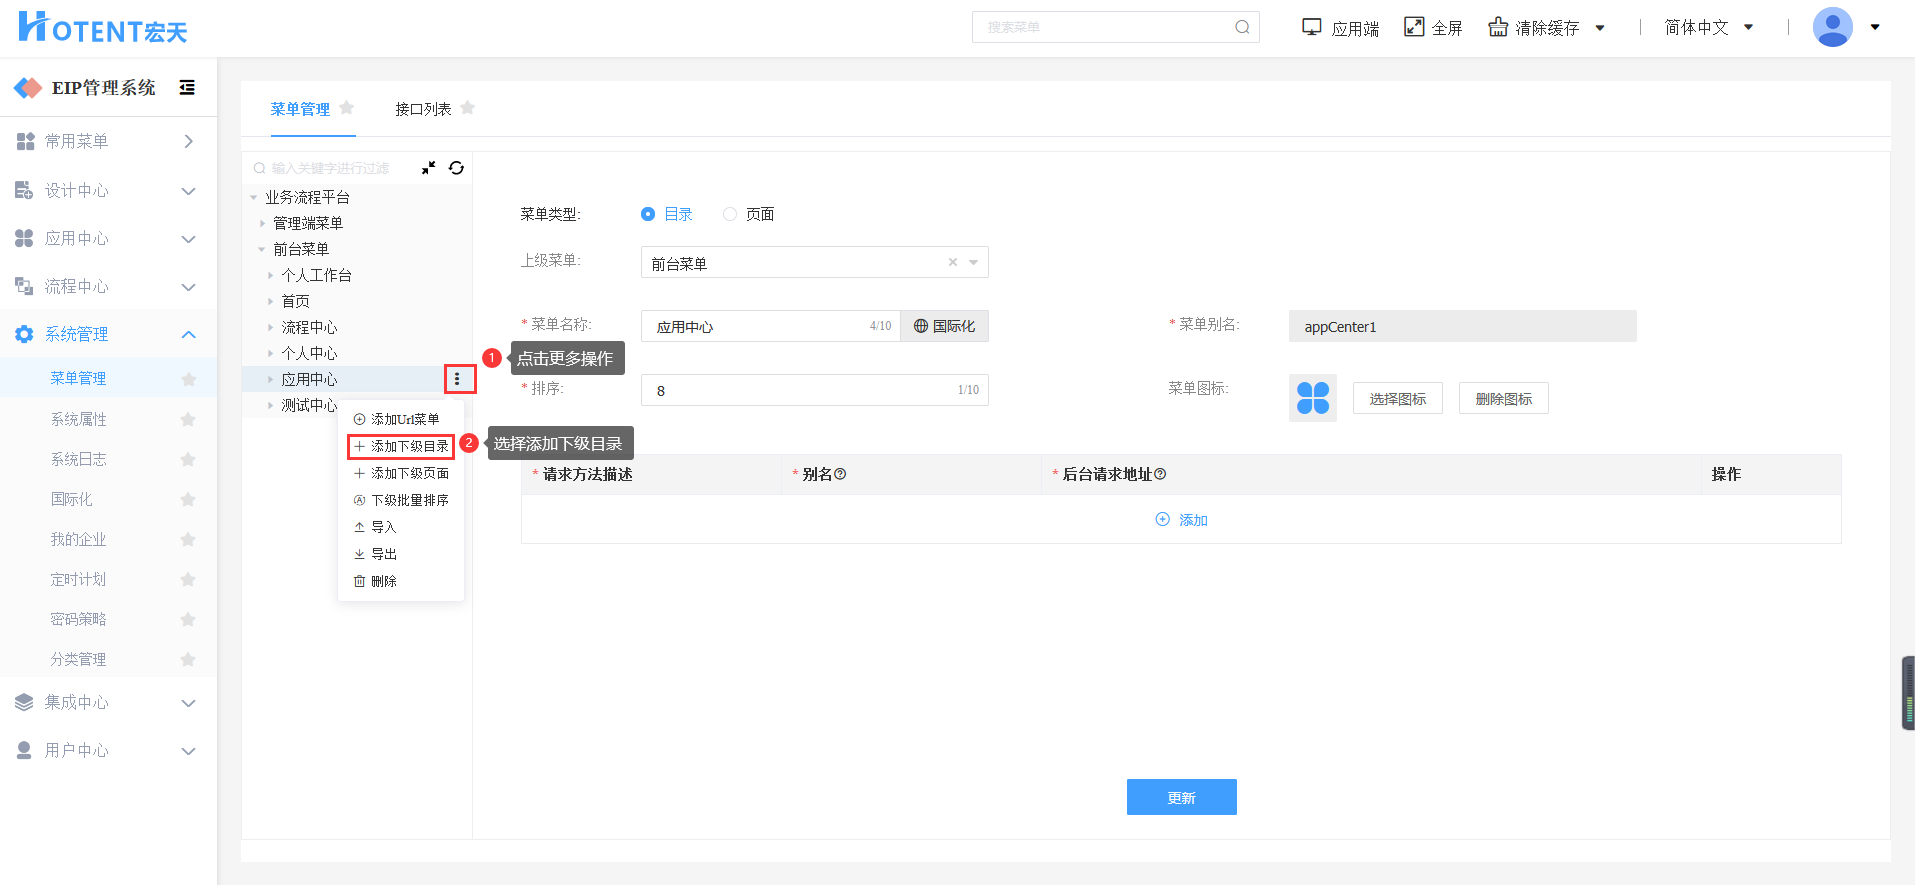The image size is (1915, 885).
Task: Select 测试中心 in the menu tree
Action: (x=309, y=405)
